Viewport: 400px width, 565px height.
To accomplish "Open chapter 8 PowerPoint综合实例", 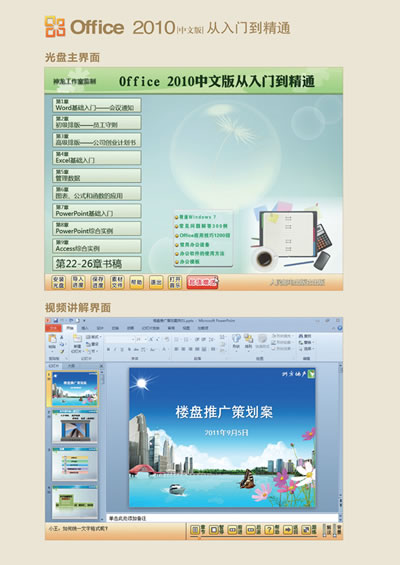I will coord(97,228).
